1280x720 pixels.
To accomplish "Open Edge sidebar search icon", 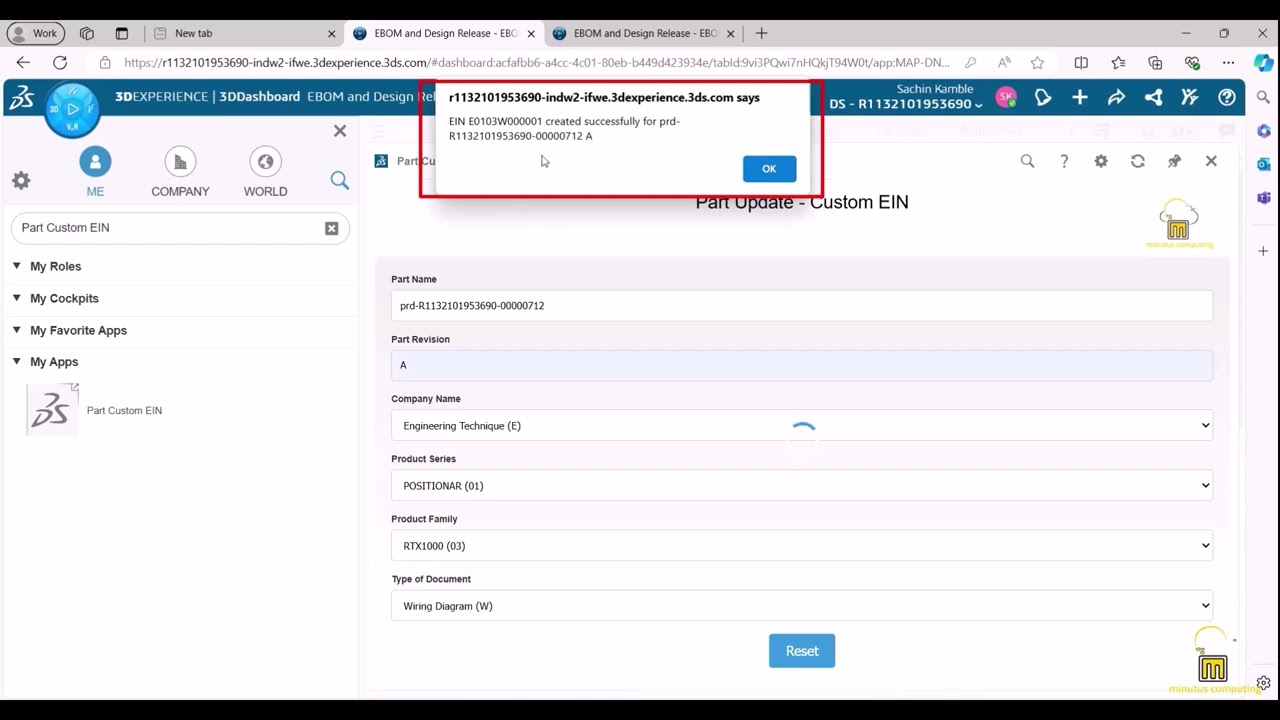I will [1264, 97].
